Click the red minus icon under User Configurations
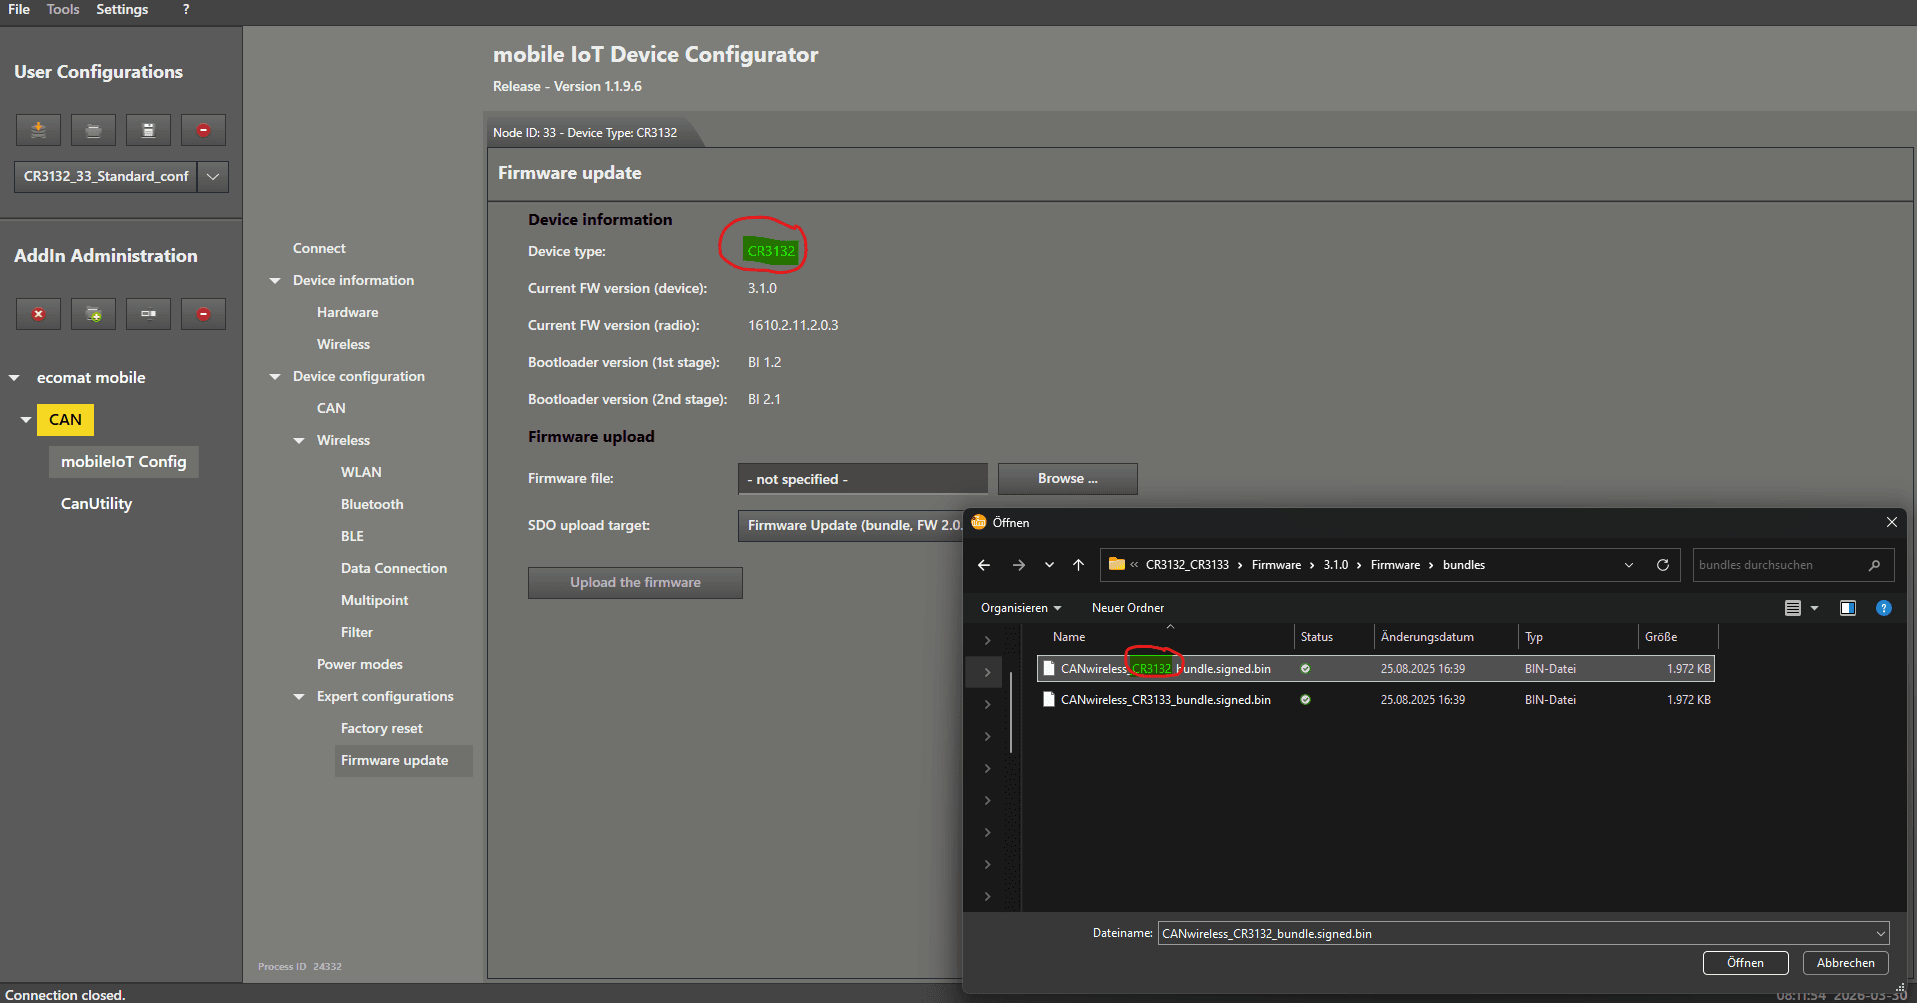1917x1003 pixels. click(203, 130)
